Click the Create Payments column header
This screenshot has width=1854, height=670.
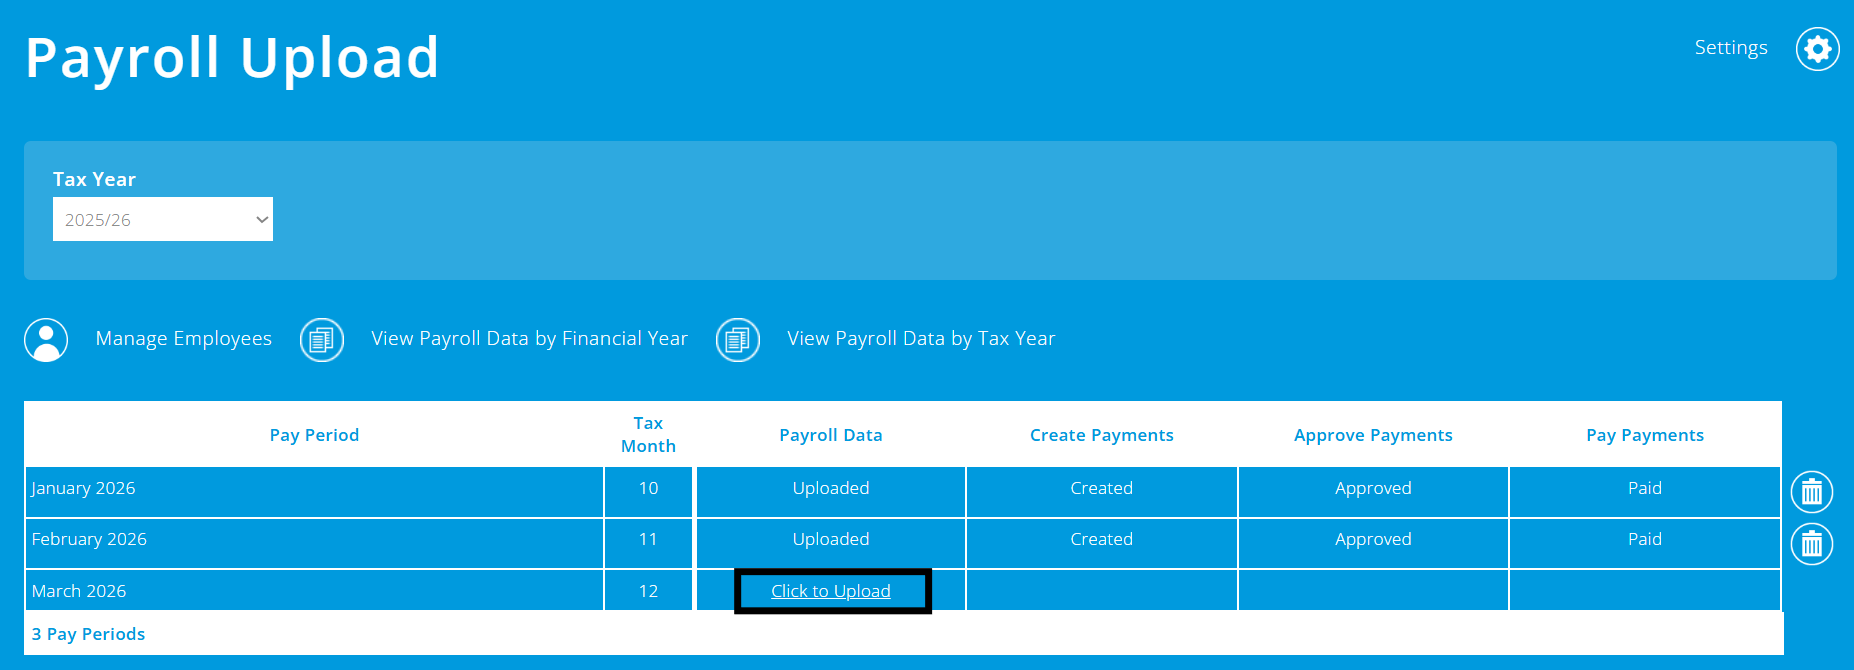click(1102, 435)
